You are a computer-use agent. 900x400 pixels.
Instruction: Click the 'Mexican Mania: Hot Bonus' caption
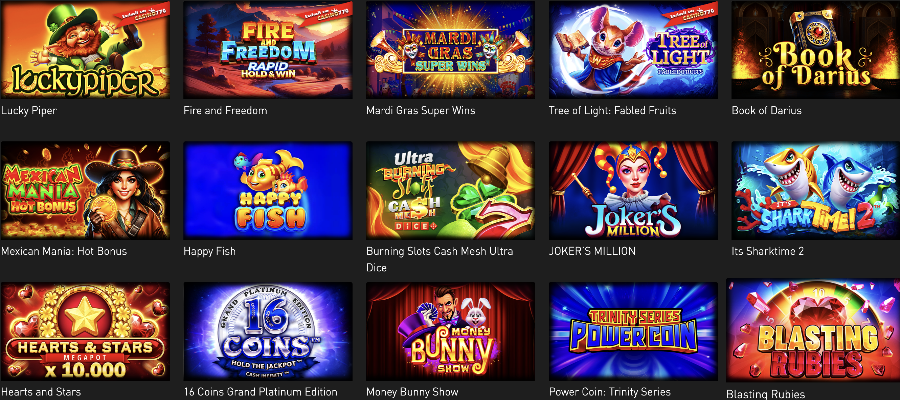click(x=64, y=251)
